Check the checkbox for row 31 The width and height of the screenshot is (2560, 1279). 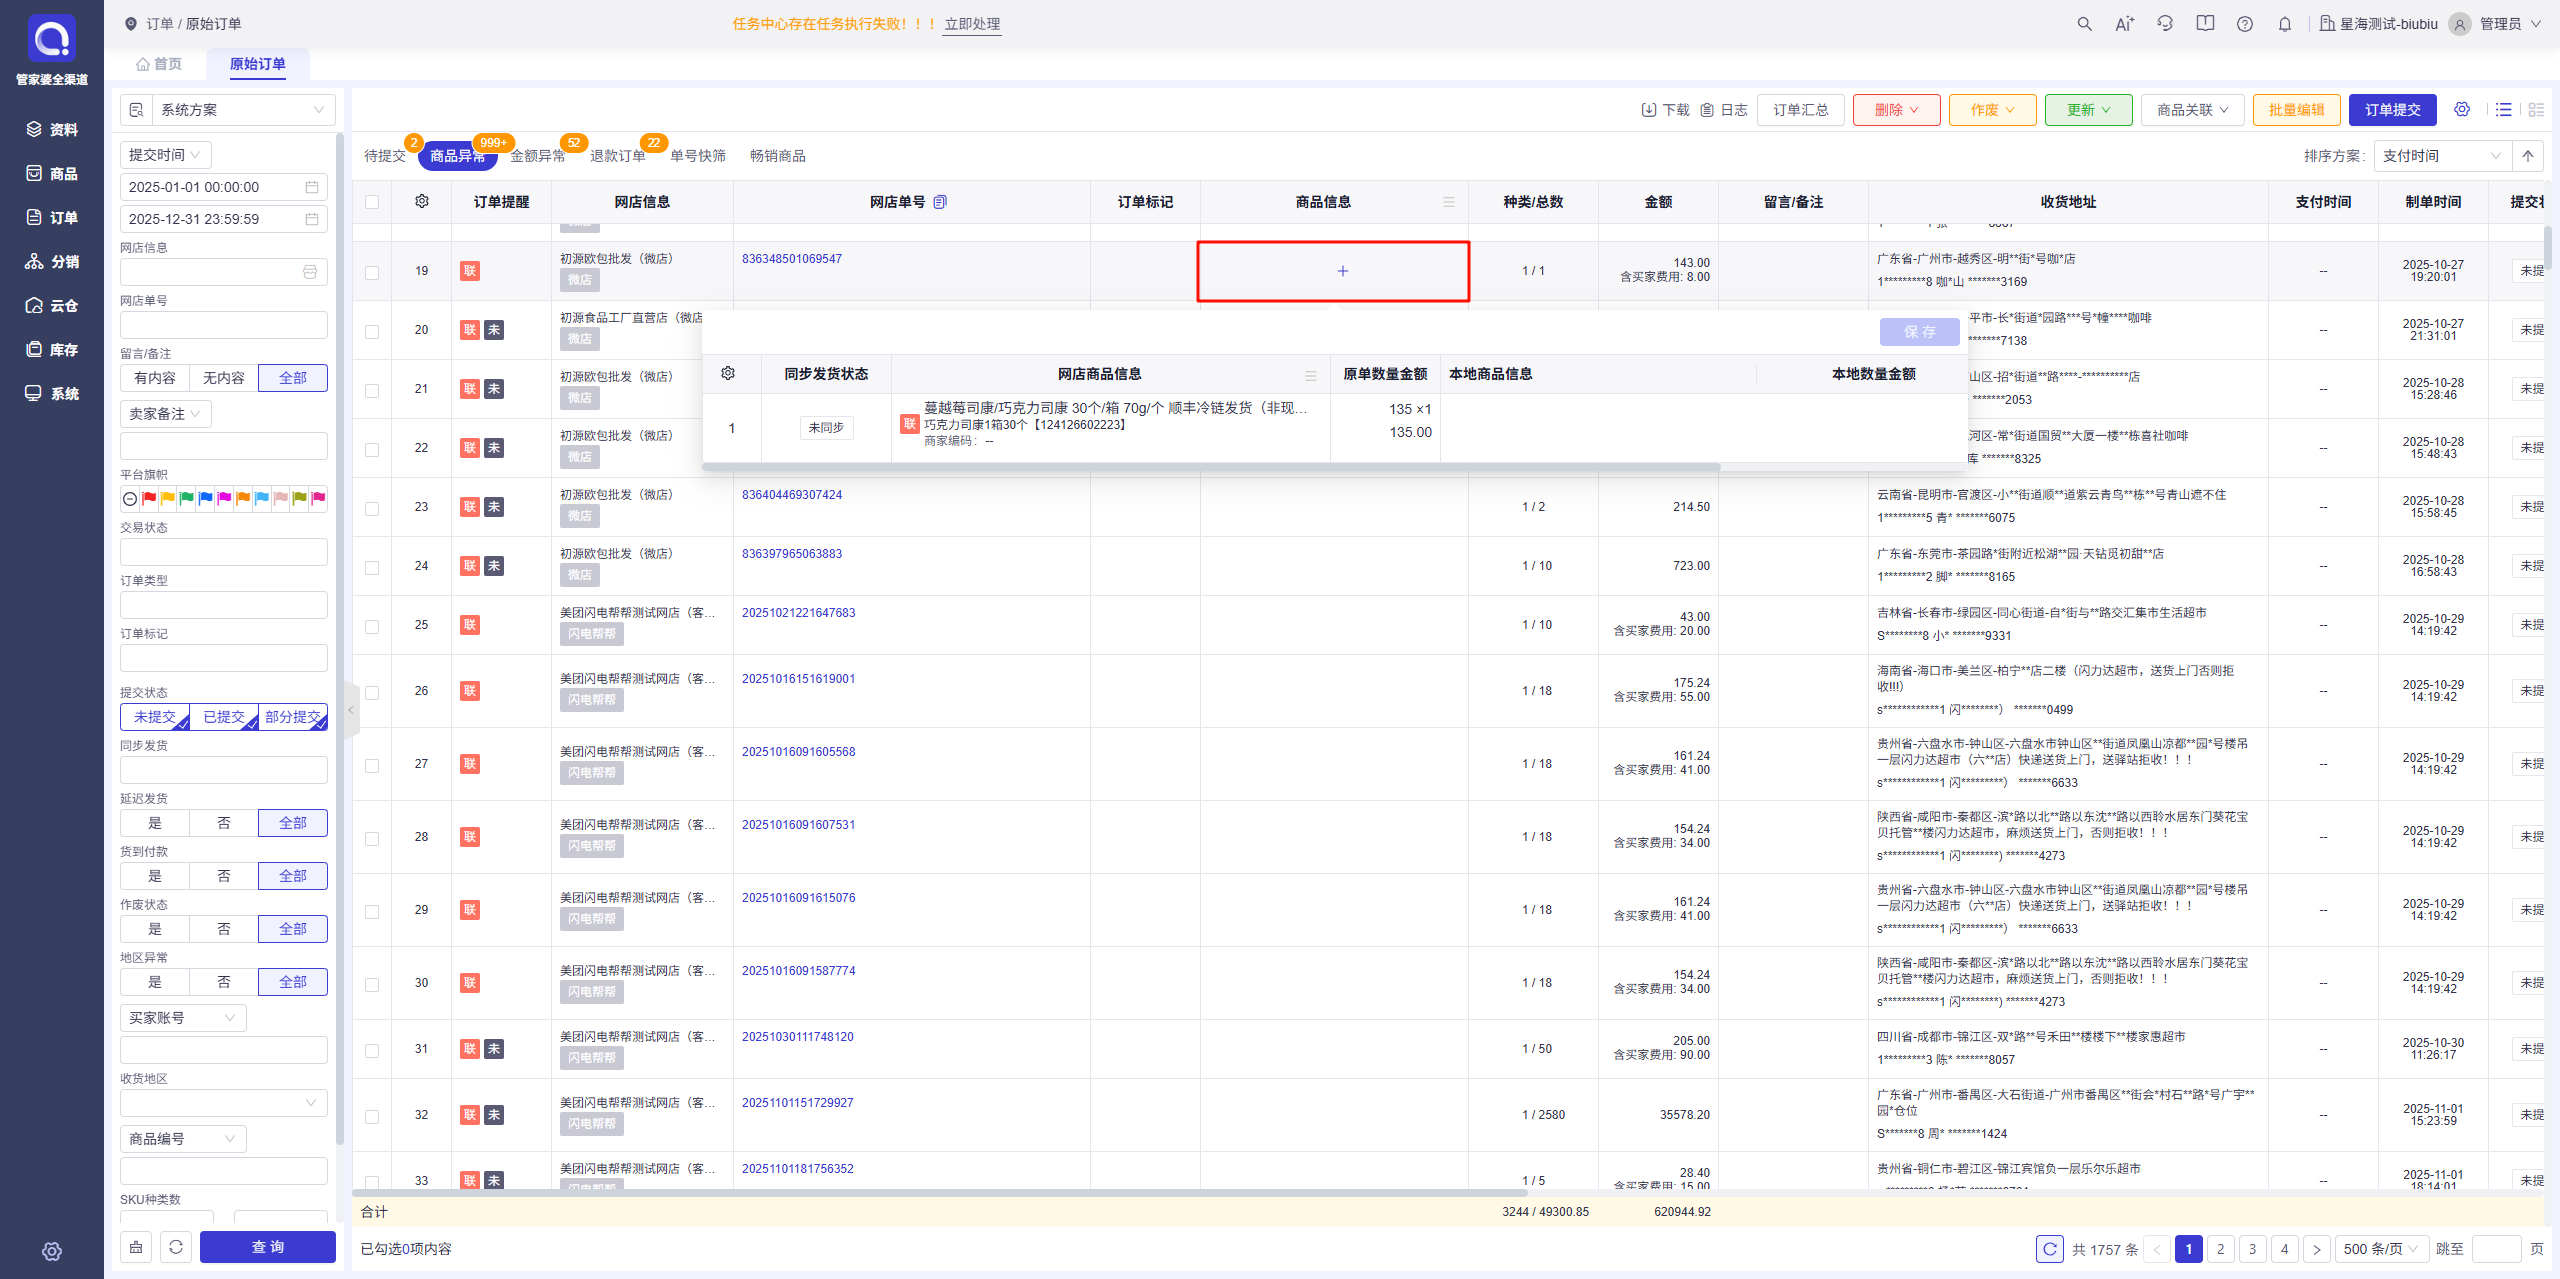tap(372, 1050)
